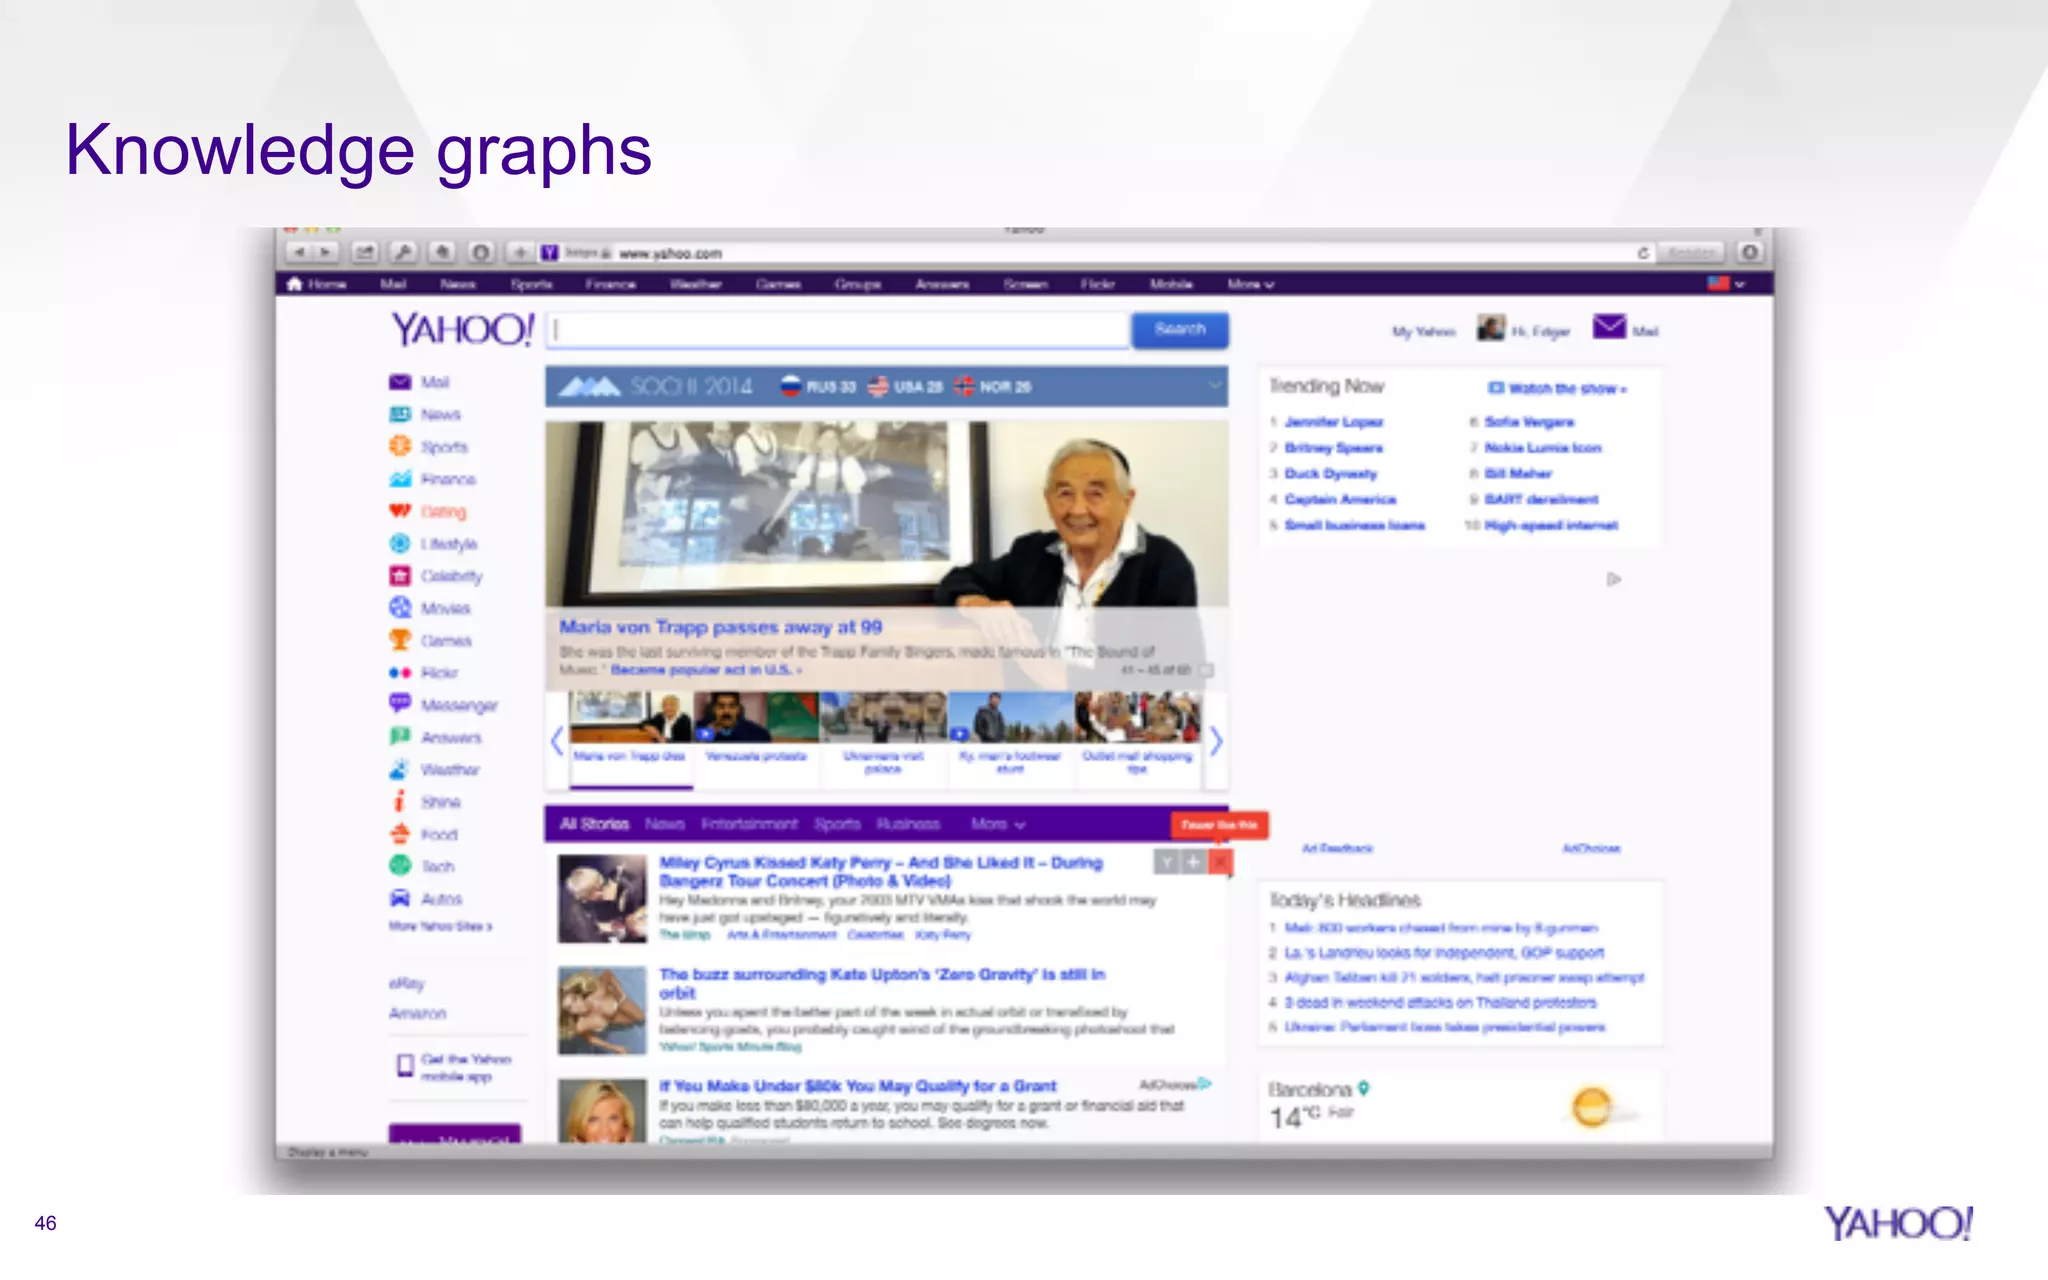Open the Answers icon in sidebar
The image size is (2048, 1280).
click(x=400, y=737)
